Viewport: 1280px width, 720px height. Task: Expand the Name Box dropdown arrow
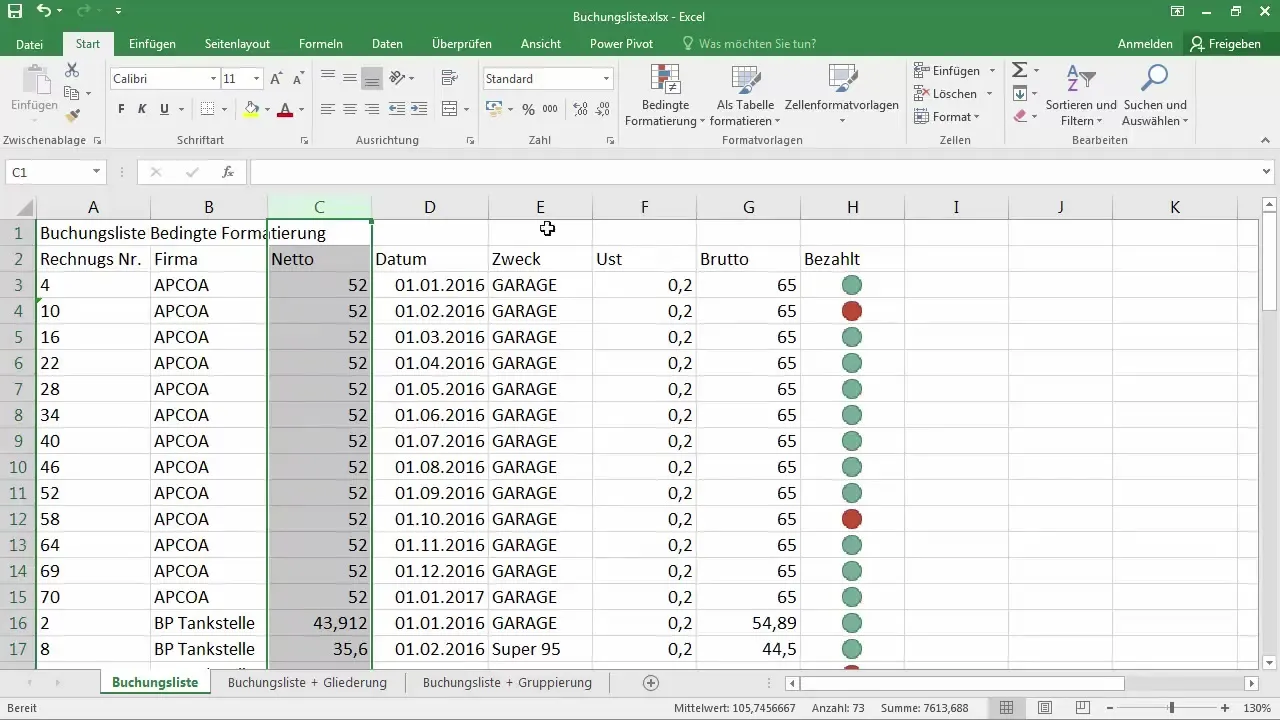(x=96, y=172)
